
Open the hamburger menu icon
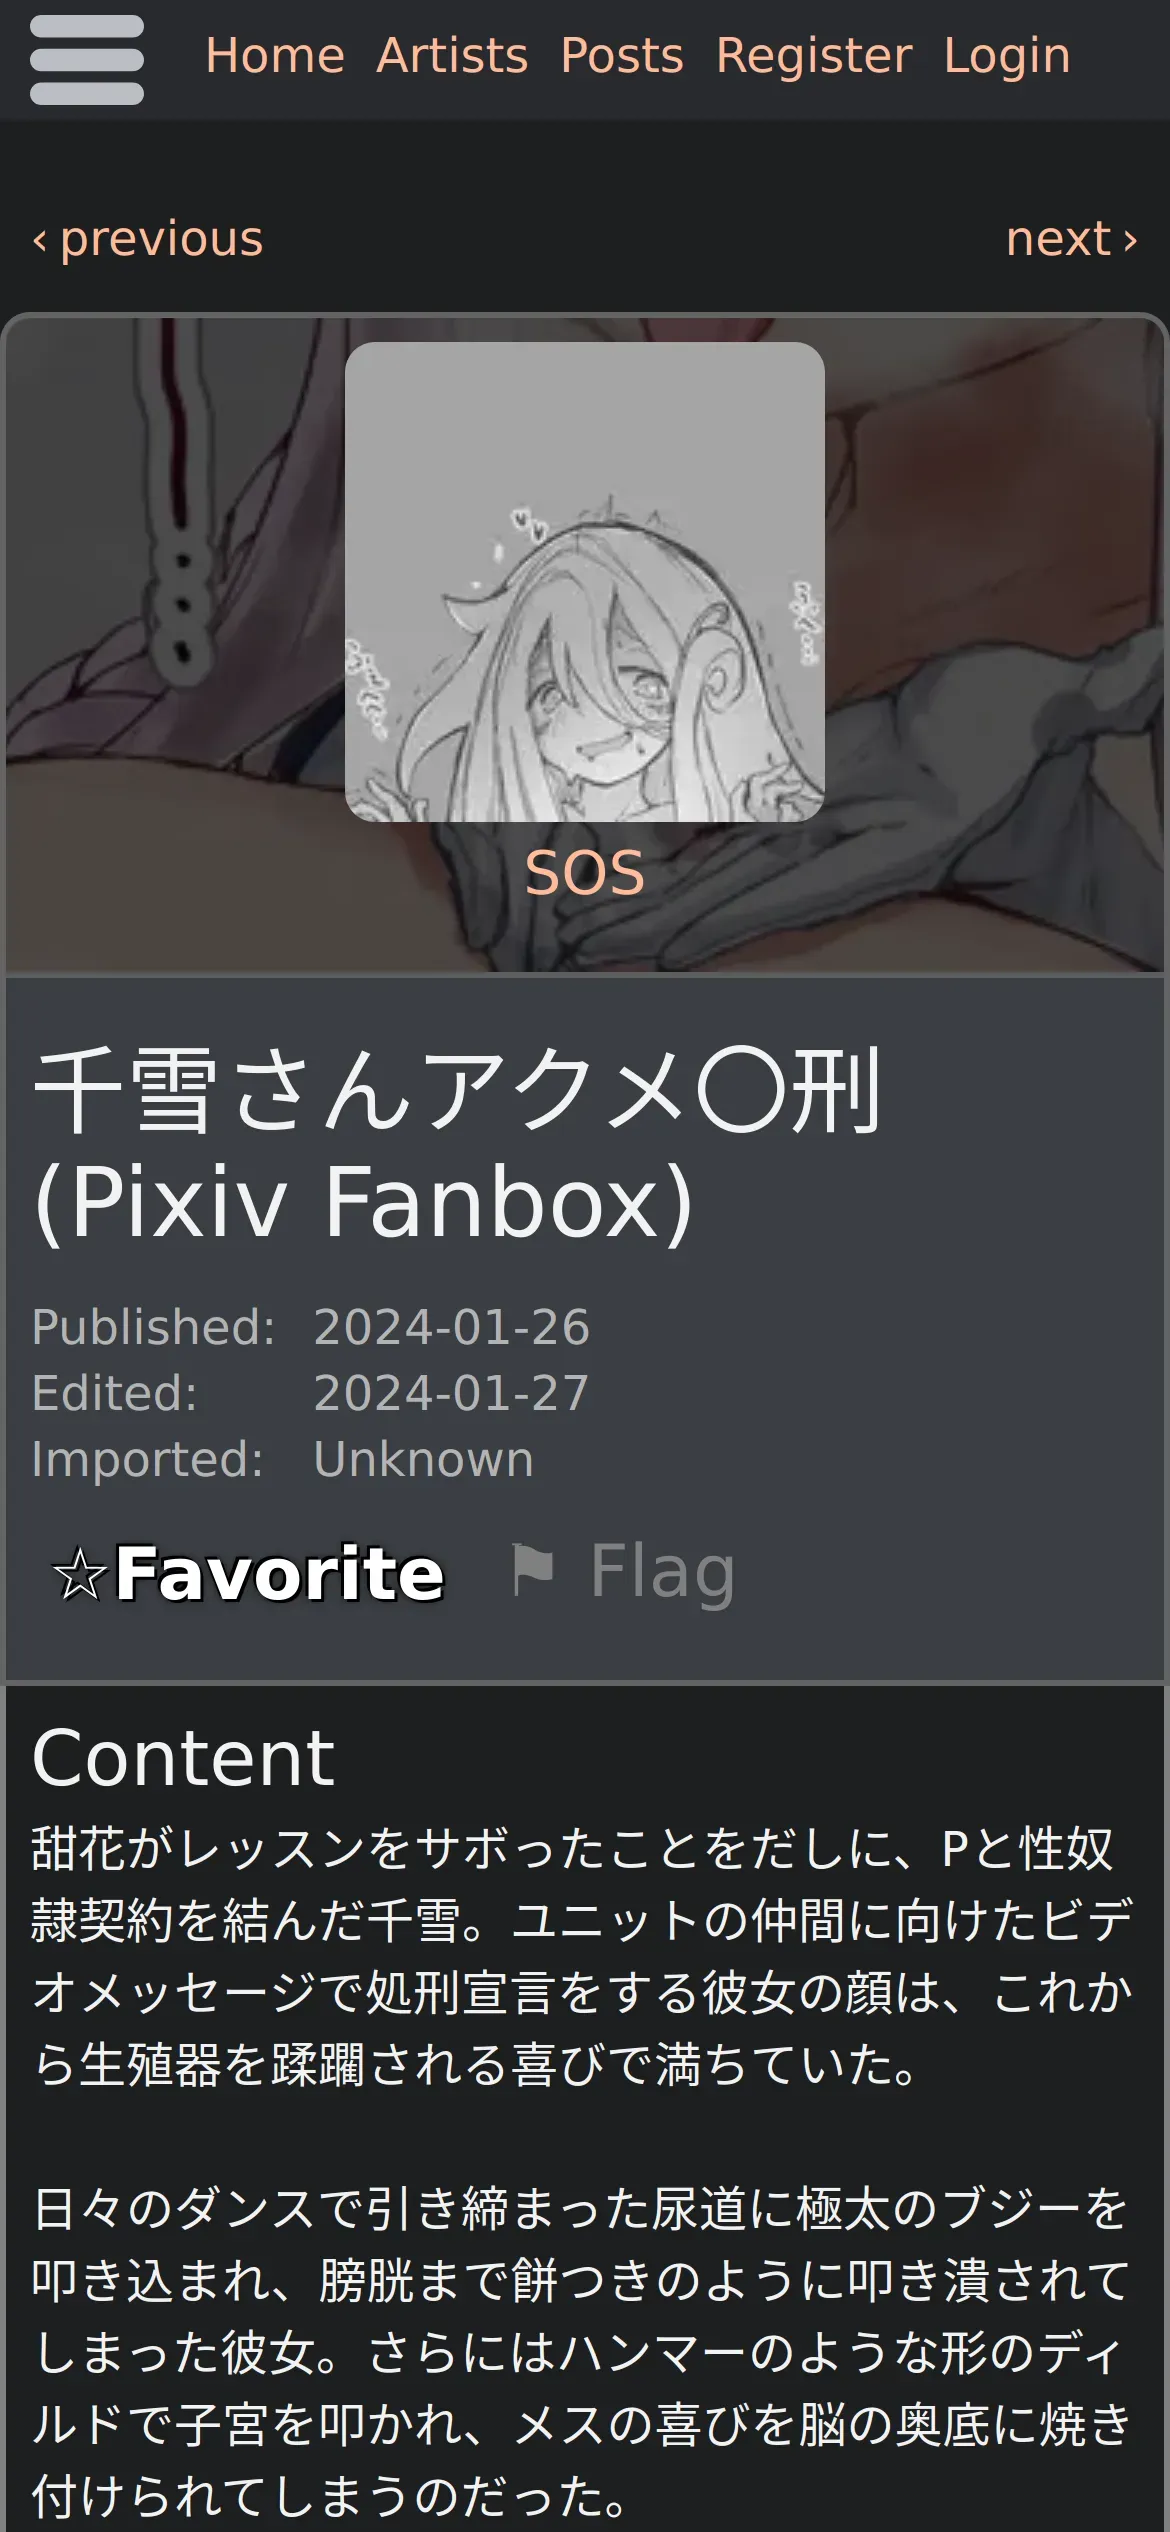87,60
